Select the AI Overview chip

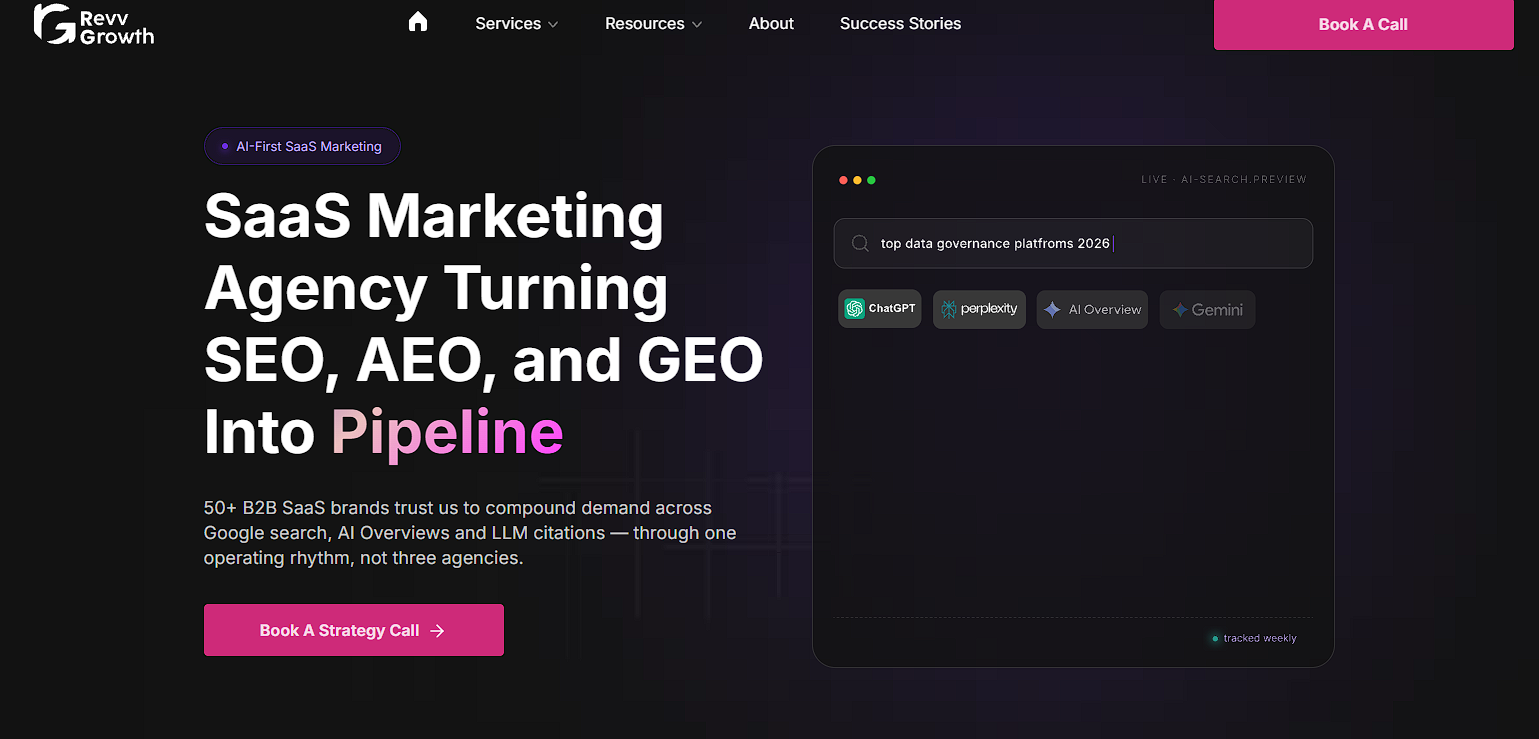point(1092,309)
